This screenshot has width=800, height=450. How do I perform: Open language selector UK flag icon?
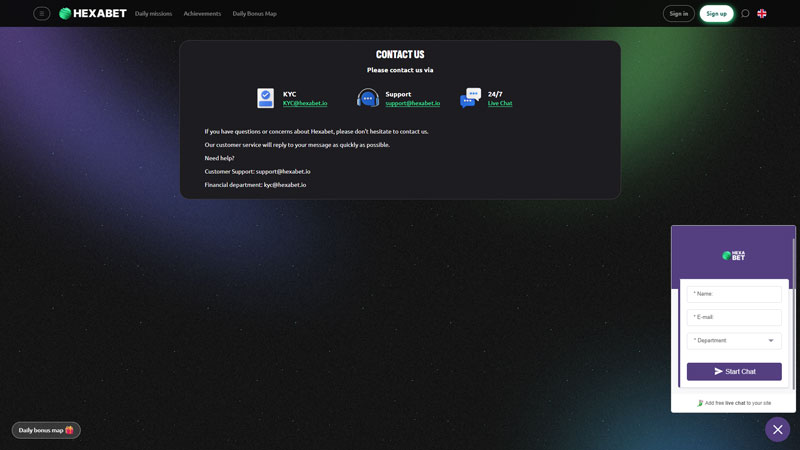point(762,14)
